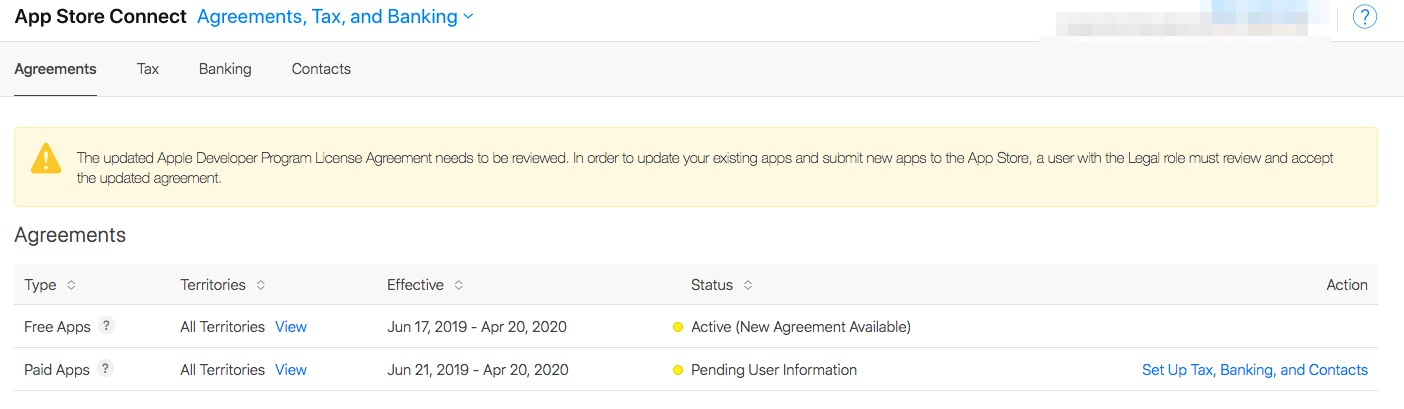Image resolution: width=1404 pixels, height=409 pixels.
Task: Switch to the Tax tab
Action: (148, 69)
